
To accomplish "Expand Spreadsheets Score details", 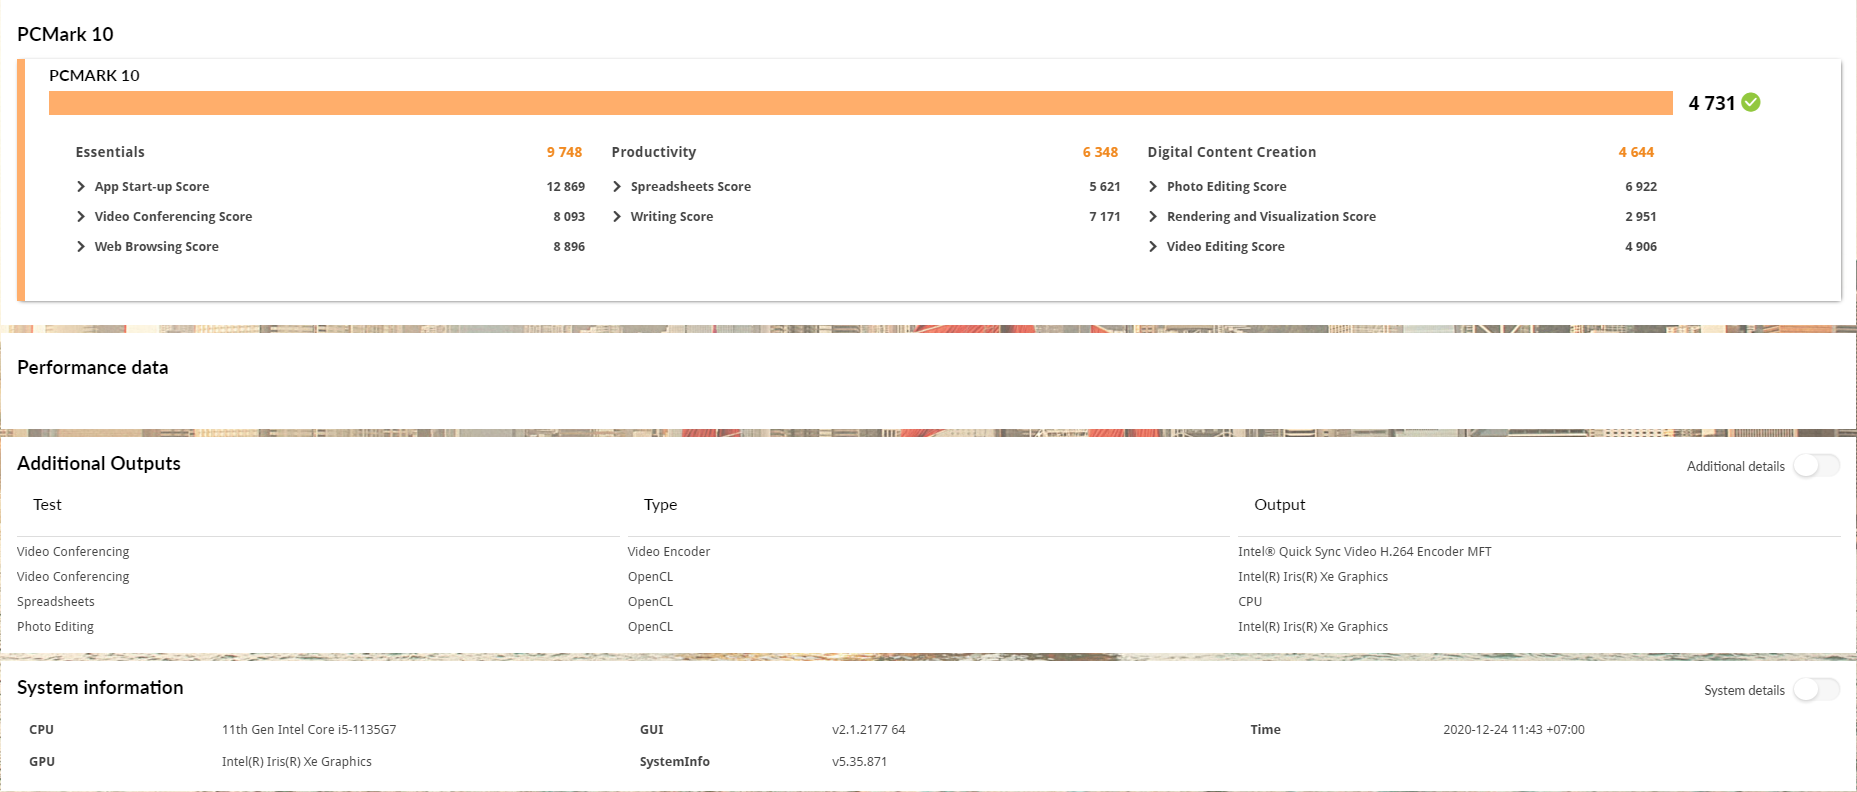I will pyautogui.click(x=617, y=187).
